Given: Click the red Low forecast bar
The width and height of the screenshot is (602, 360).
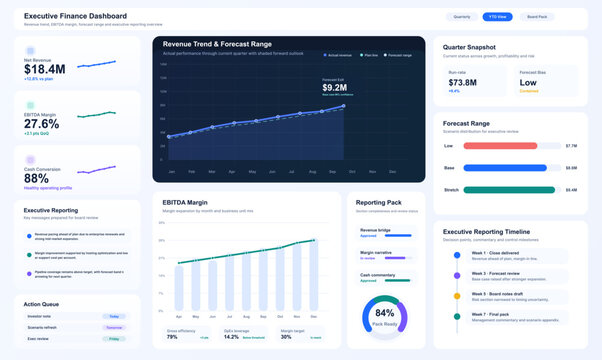Looking at the screenshot, I should [x=500, y=146].
